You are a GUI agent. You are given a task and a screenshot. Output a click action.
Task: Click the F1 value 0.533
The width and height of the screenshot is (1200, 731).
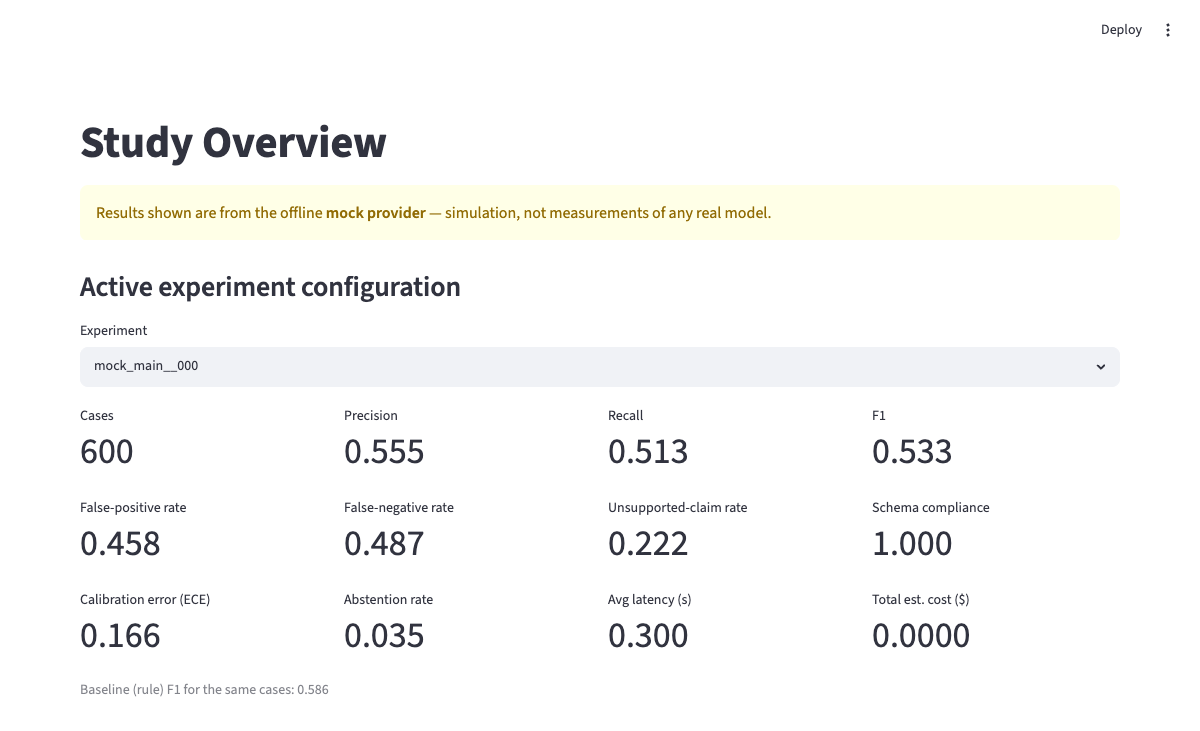(912, 452)
